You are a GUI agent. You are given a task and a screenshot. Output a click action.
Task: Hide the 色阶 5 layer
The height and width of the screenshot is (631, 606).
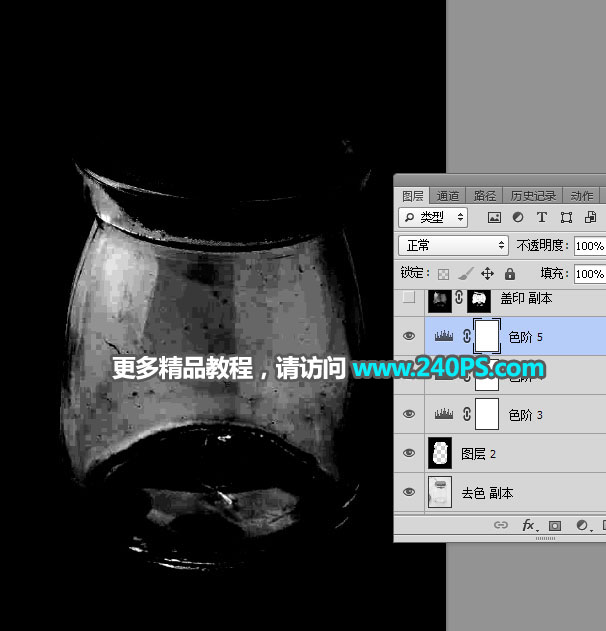point(409,336)
